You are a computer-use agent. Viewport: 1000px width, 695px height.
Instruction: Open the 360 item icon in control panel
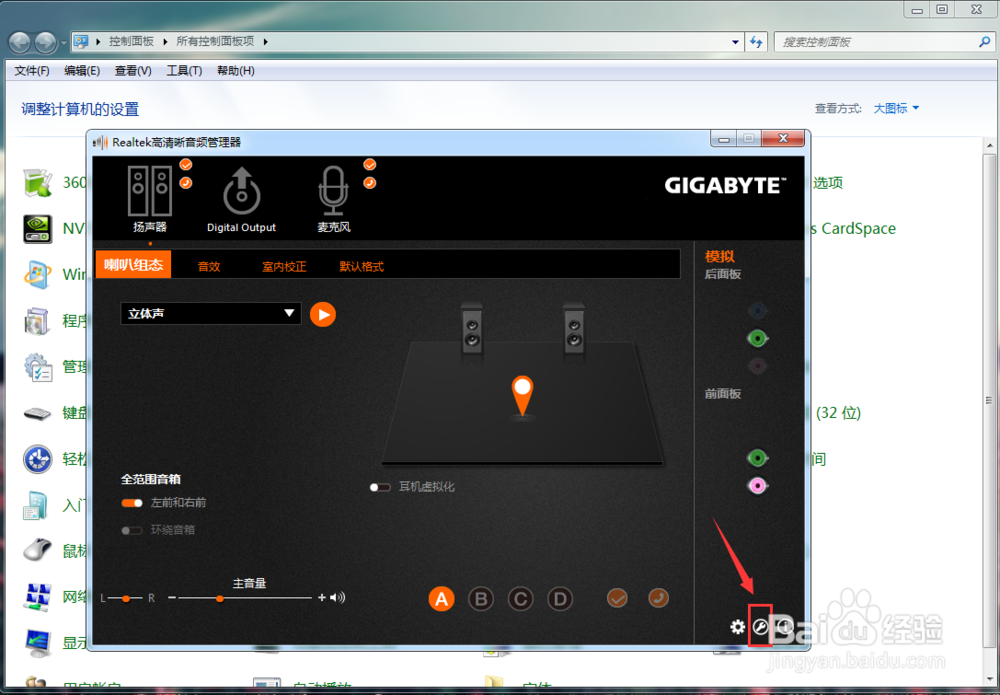(38, 182)
